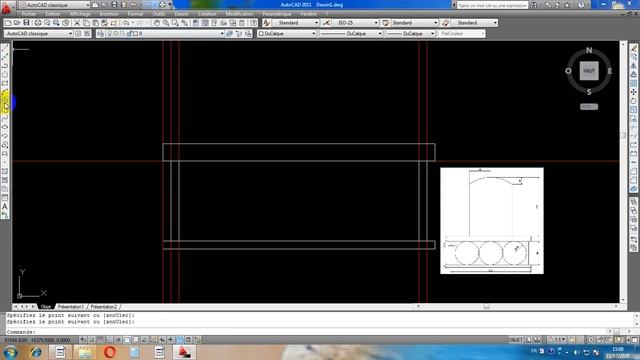Viewport: 640px width, 360px height.
Task: Click the Plot printer icon
Action: pyautogui.click(x=38, y=23)
